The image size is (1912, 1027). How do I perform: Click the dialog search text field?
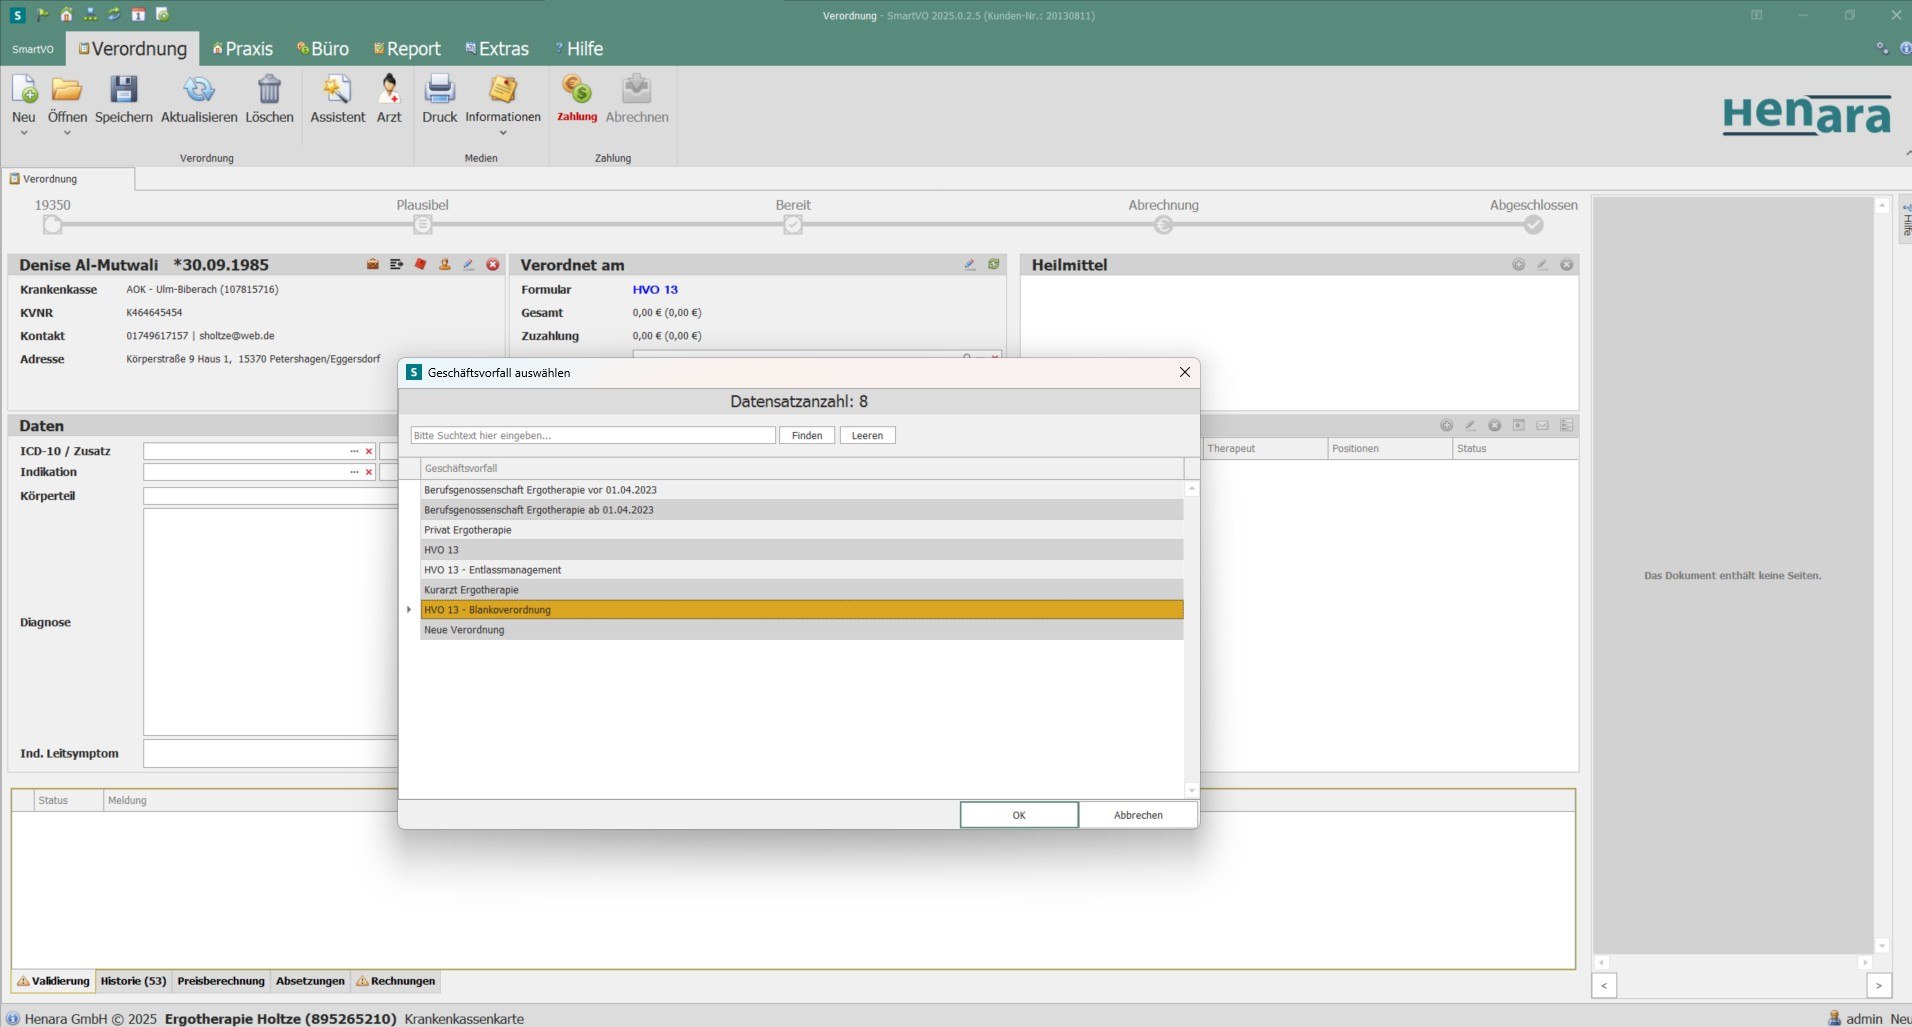click(592, 435)
